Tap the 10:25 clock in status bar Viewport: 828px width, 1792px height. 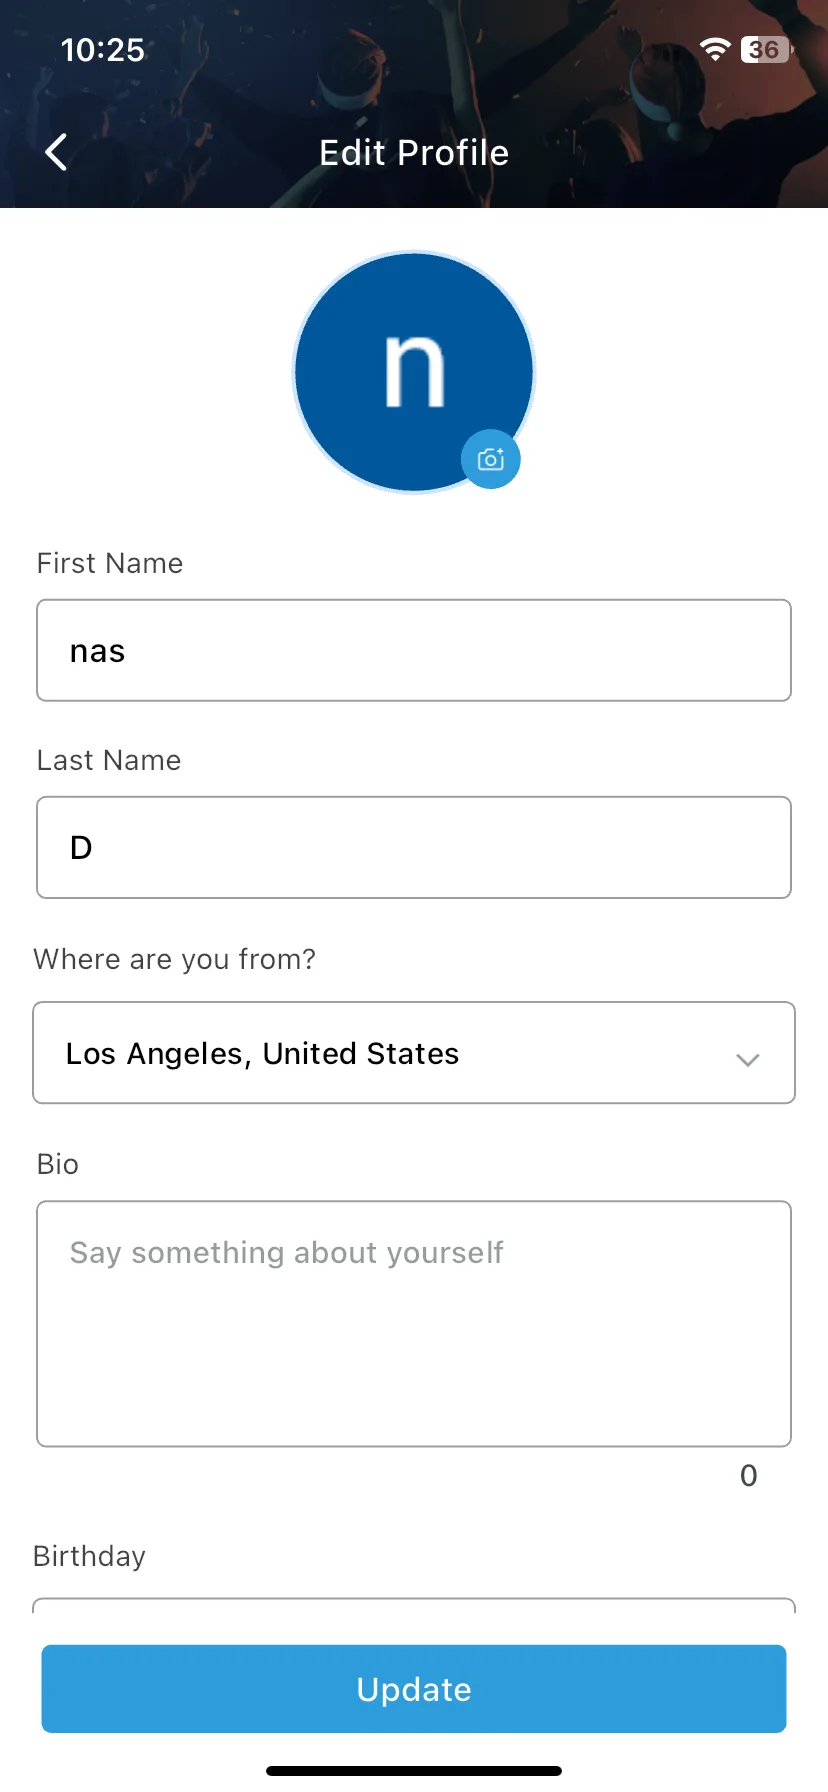click(103, 50)
